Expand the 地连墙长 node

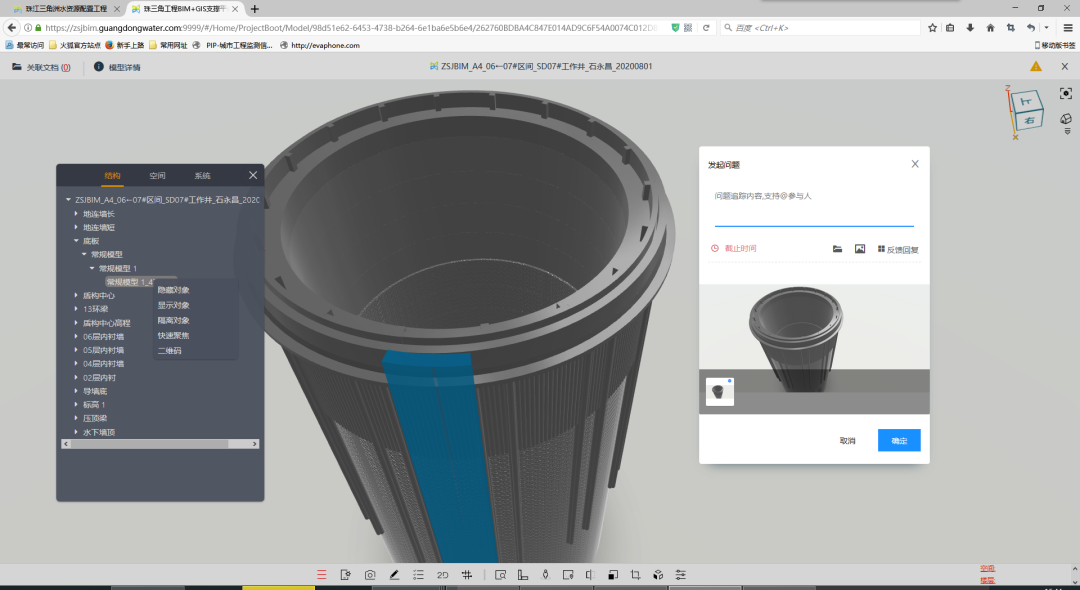[76, 214]
